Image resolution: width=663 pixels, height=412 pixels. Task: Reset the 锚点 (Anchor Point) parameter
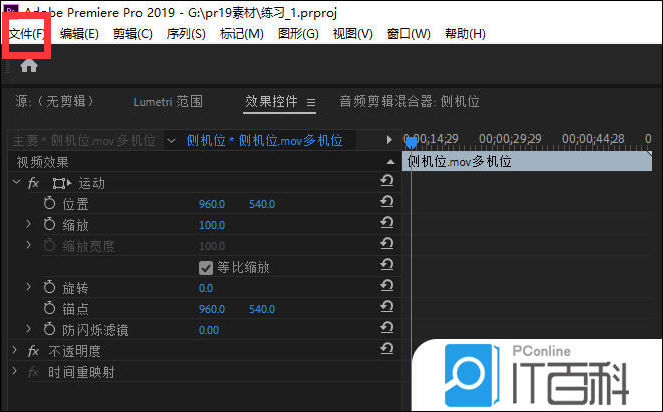[x=386, y=309]
